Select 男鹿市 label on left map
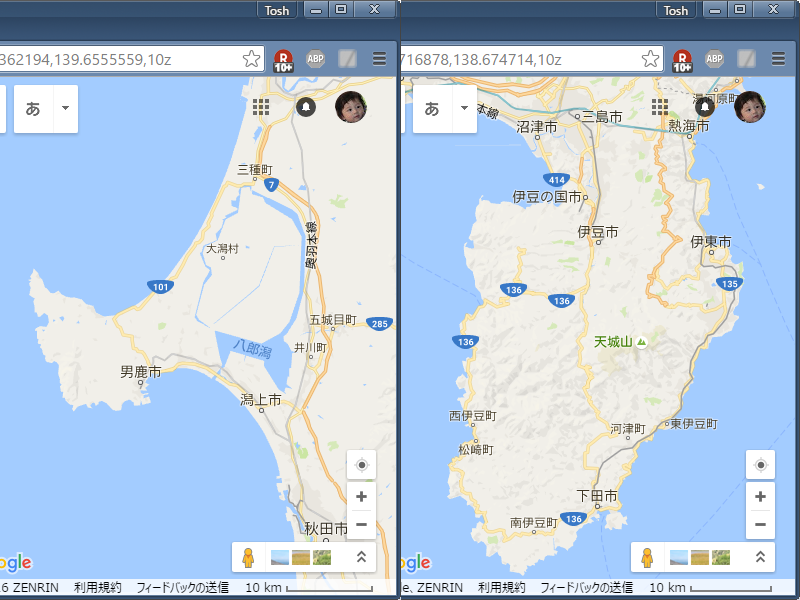This screenshot has height=600, width=800. (x=140, y=372)
